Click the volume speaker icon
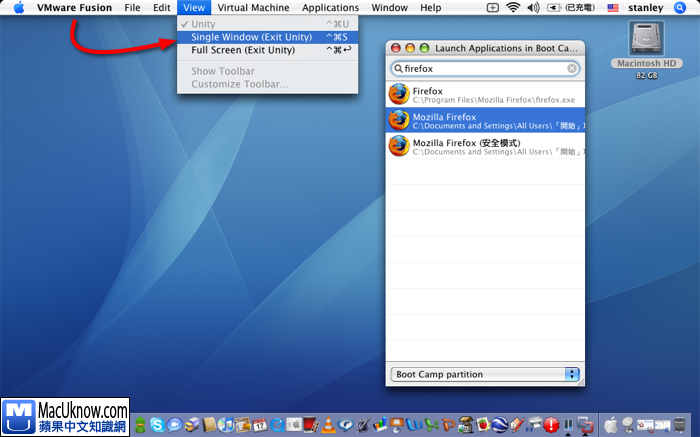The height and width of the screenshot is (437, 700). pyautogui.click(x=532, y=8)
